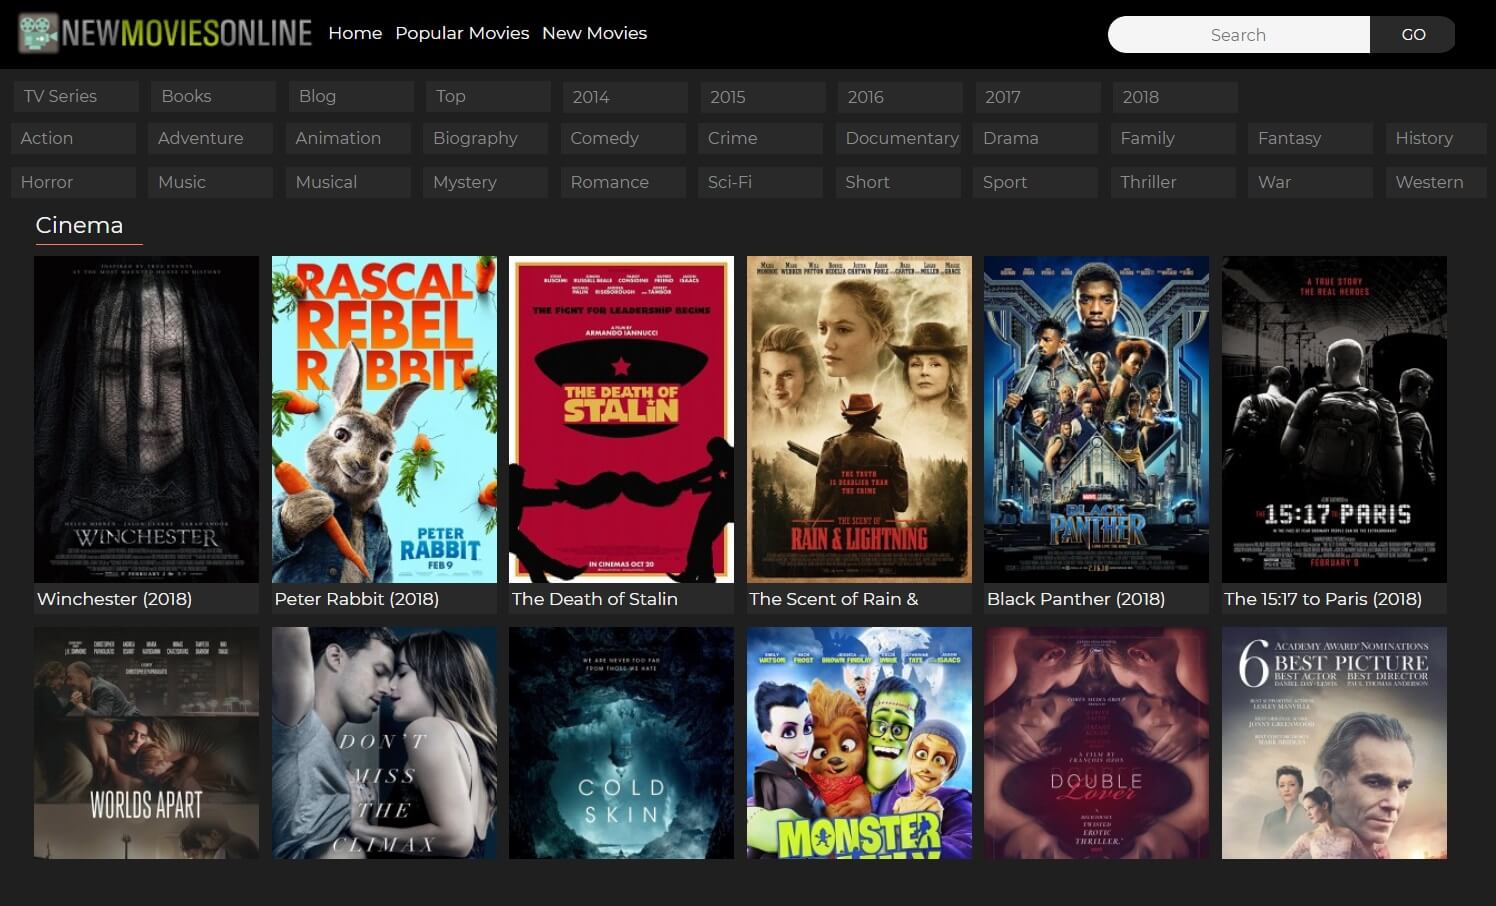Select the Crime genre
Image resolution: width=1496 pixels, height=906 pixels.
coord(760,138)
